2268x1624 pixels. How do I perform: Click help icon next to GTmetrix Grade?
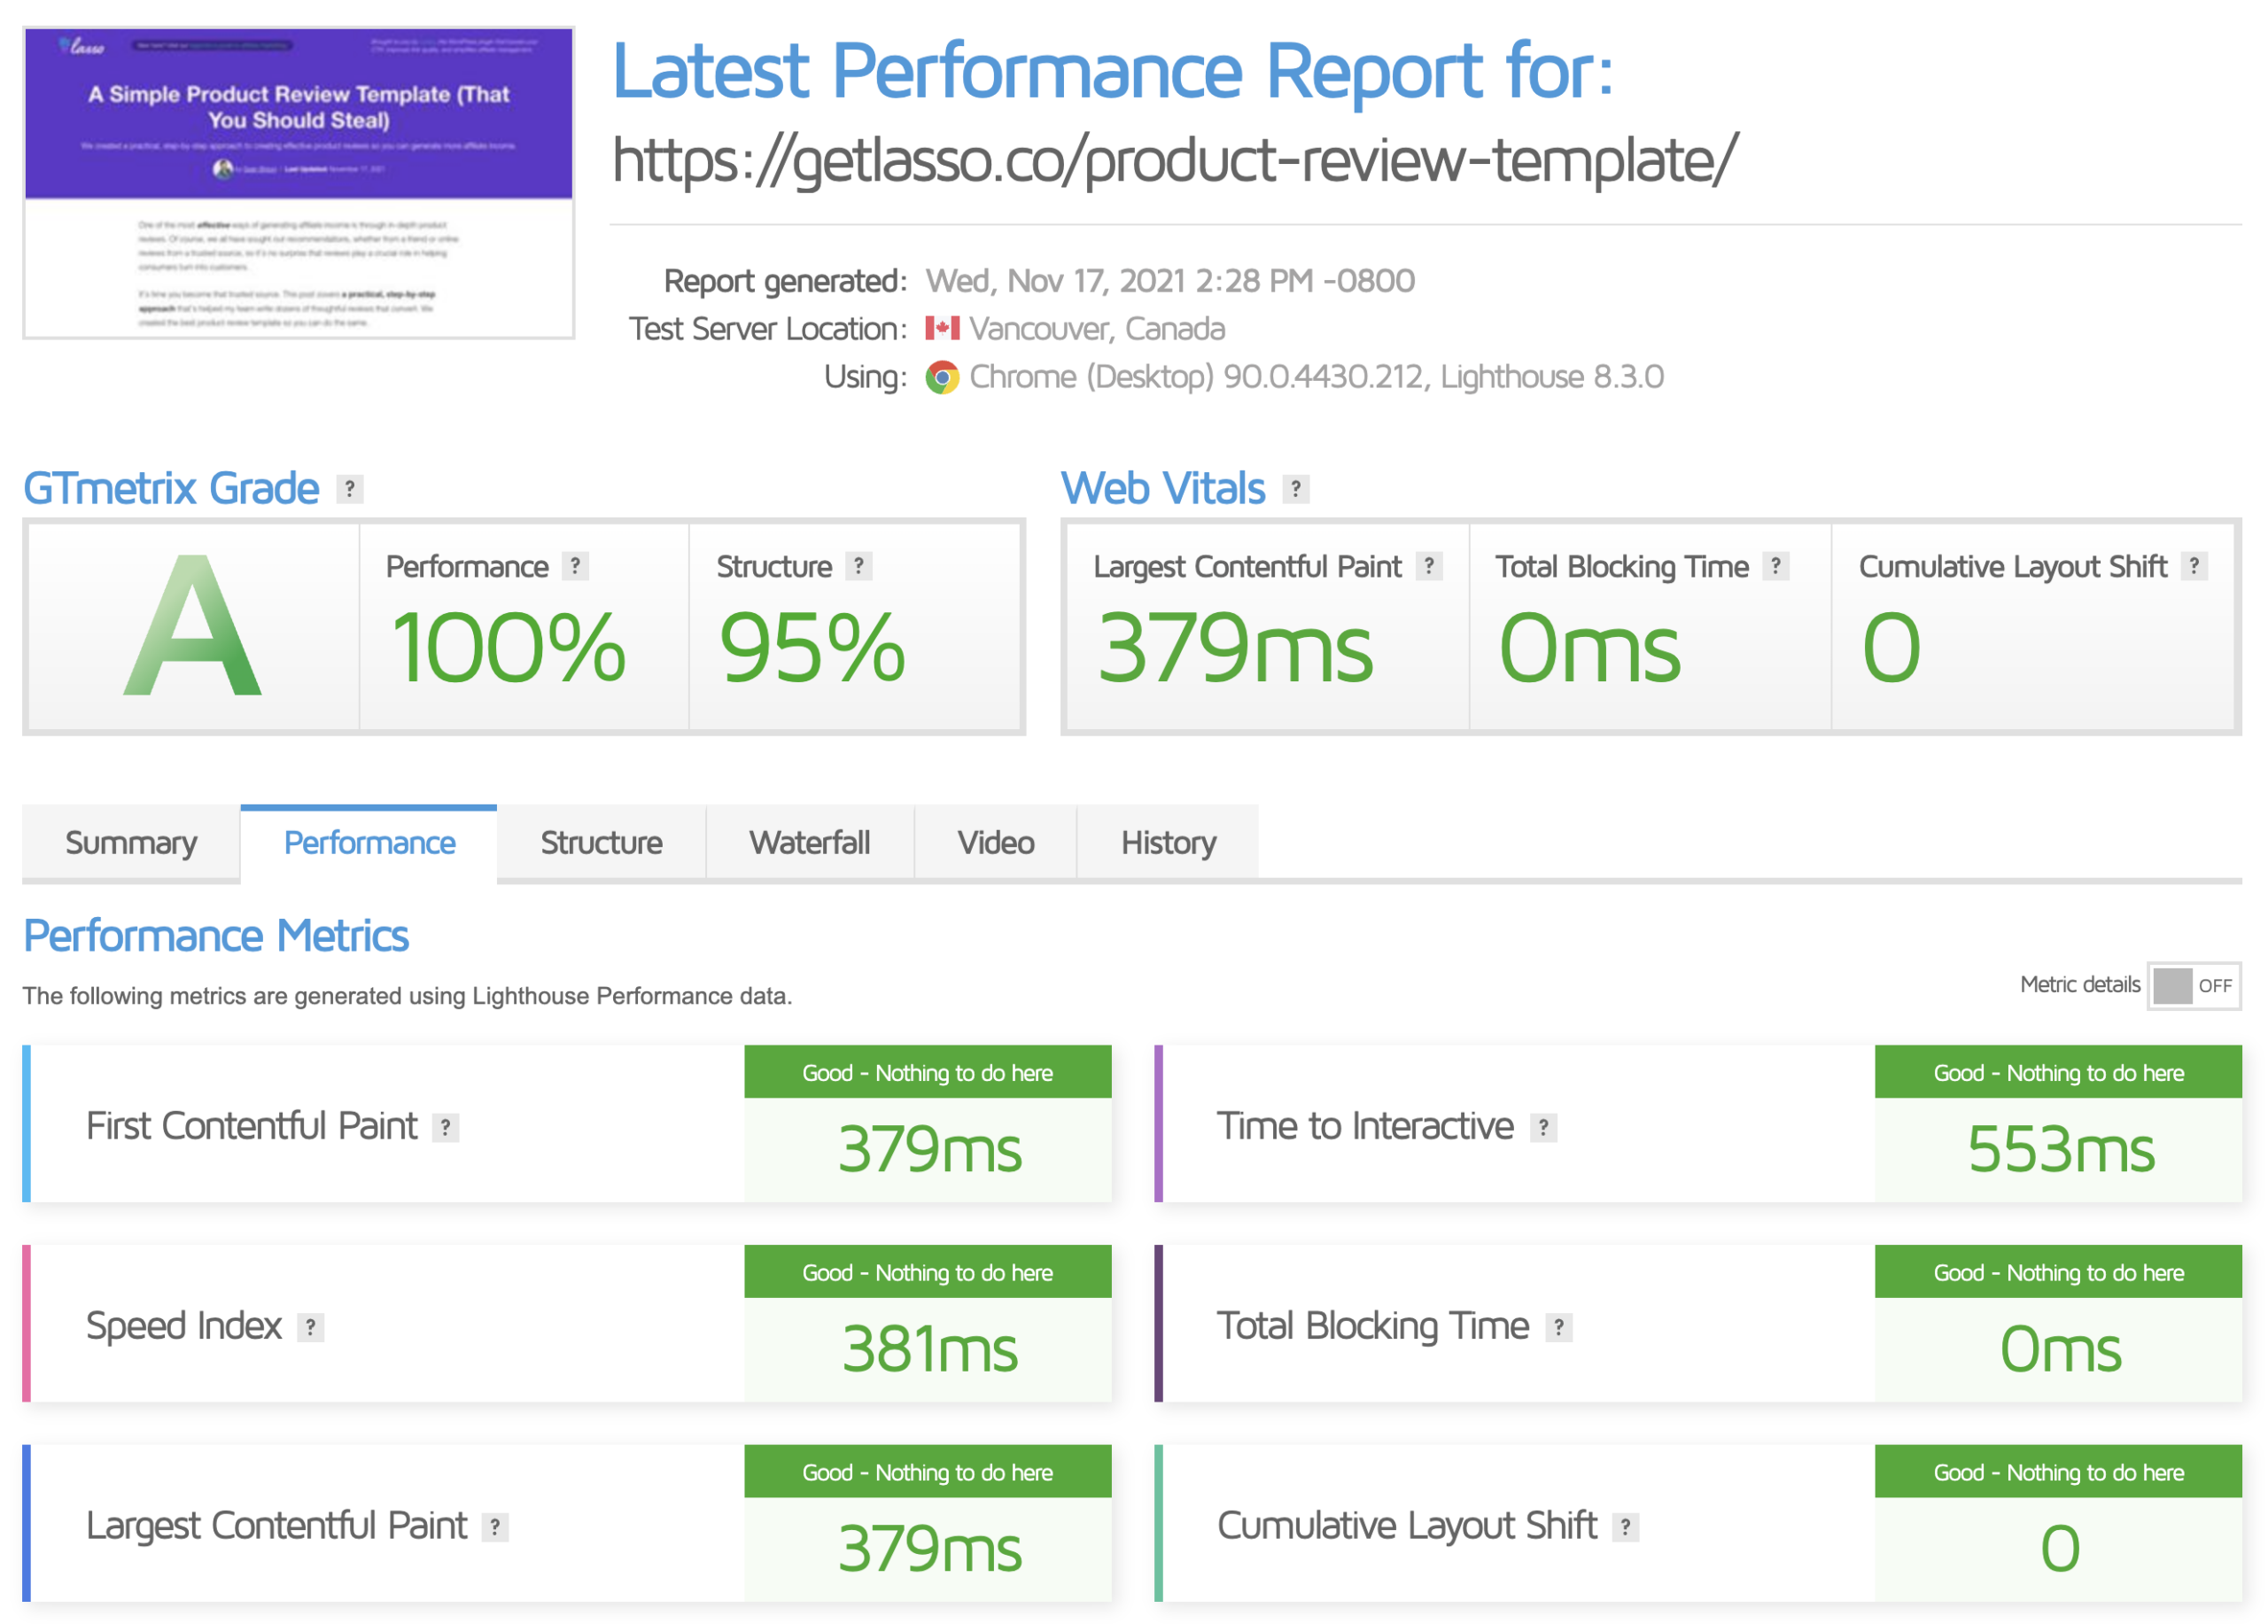(349, 490)
